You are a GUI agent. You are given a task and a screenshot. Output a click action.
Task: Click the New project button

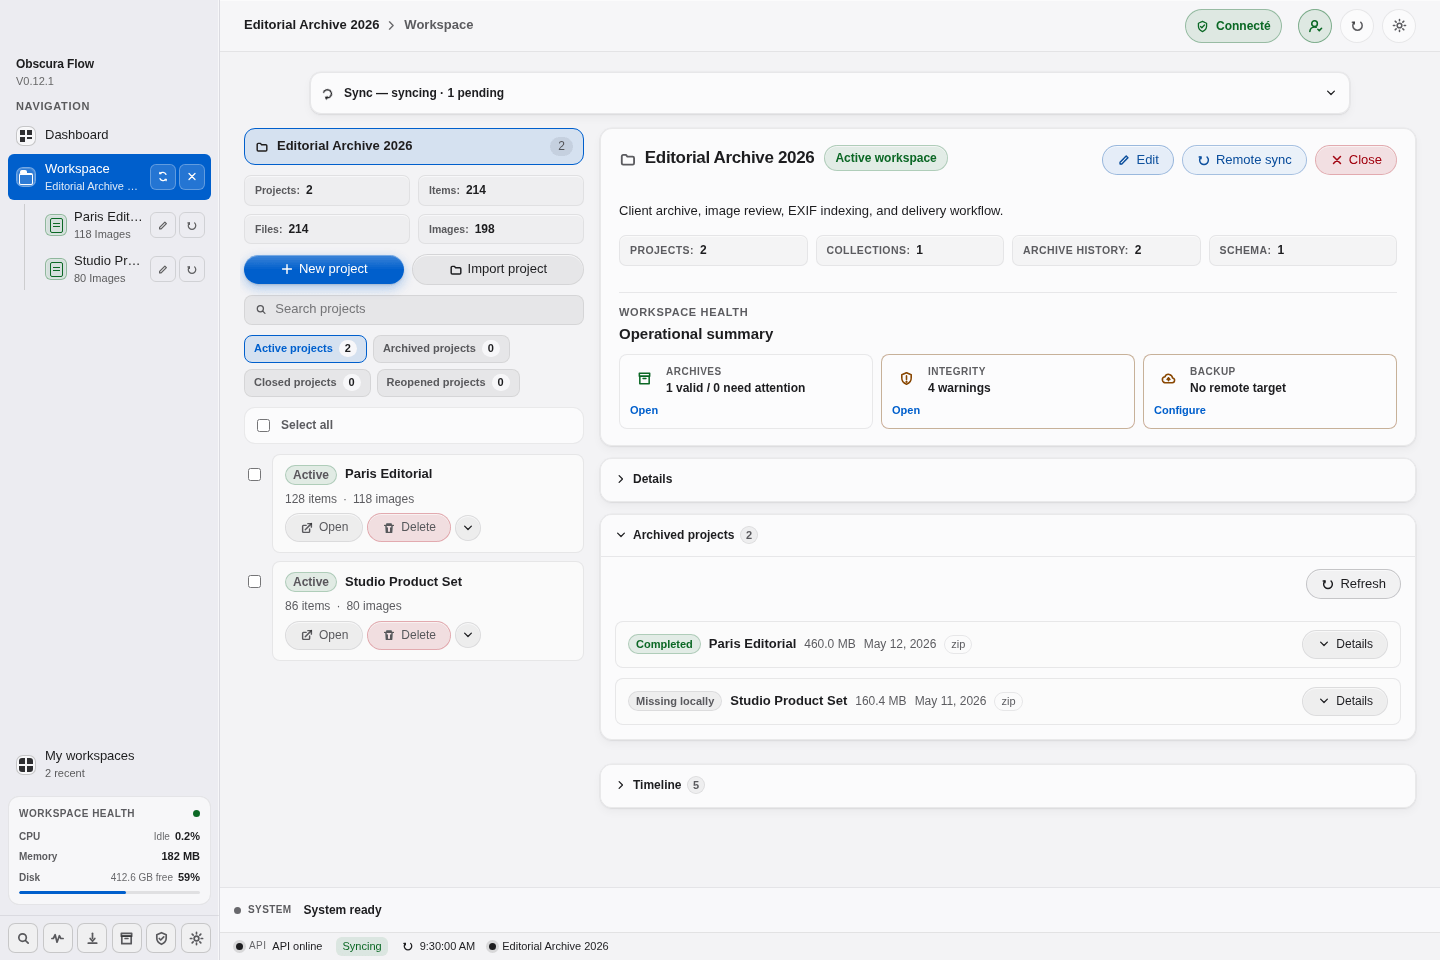tap(324, 269)
